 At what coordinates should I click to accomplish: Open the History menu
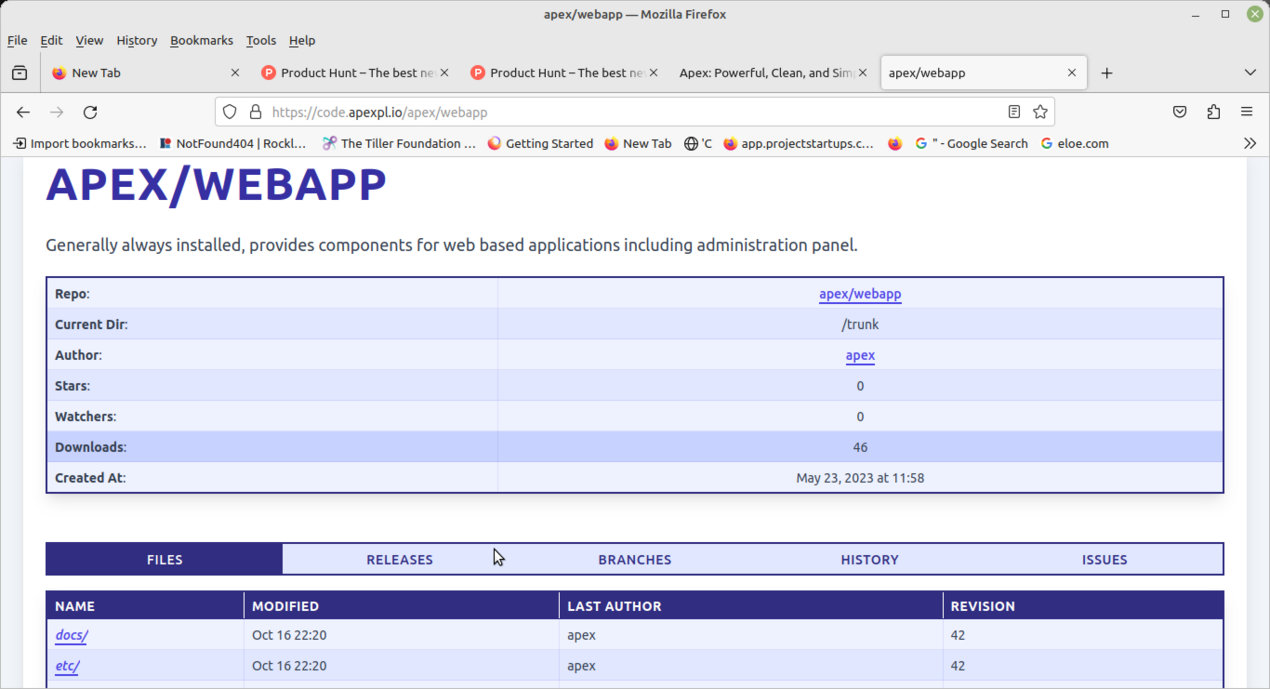click(137, 40)
